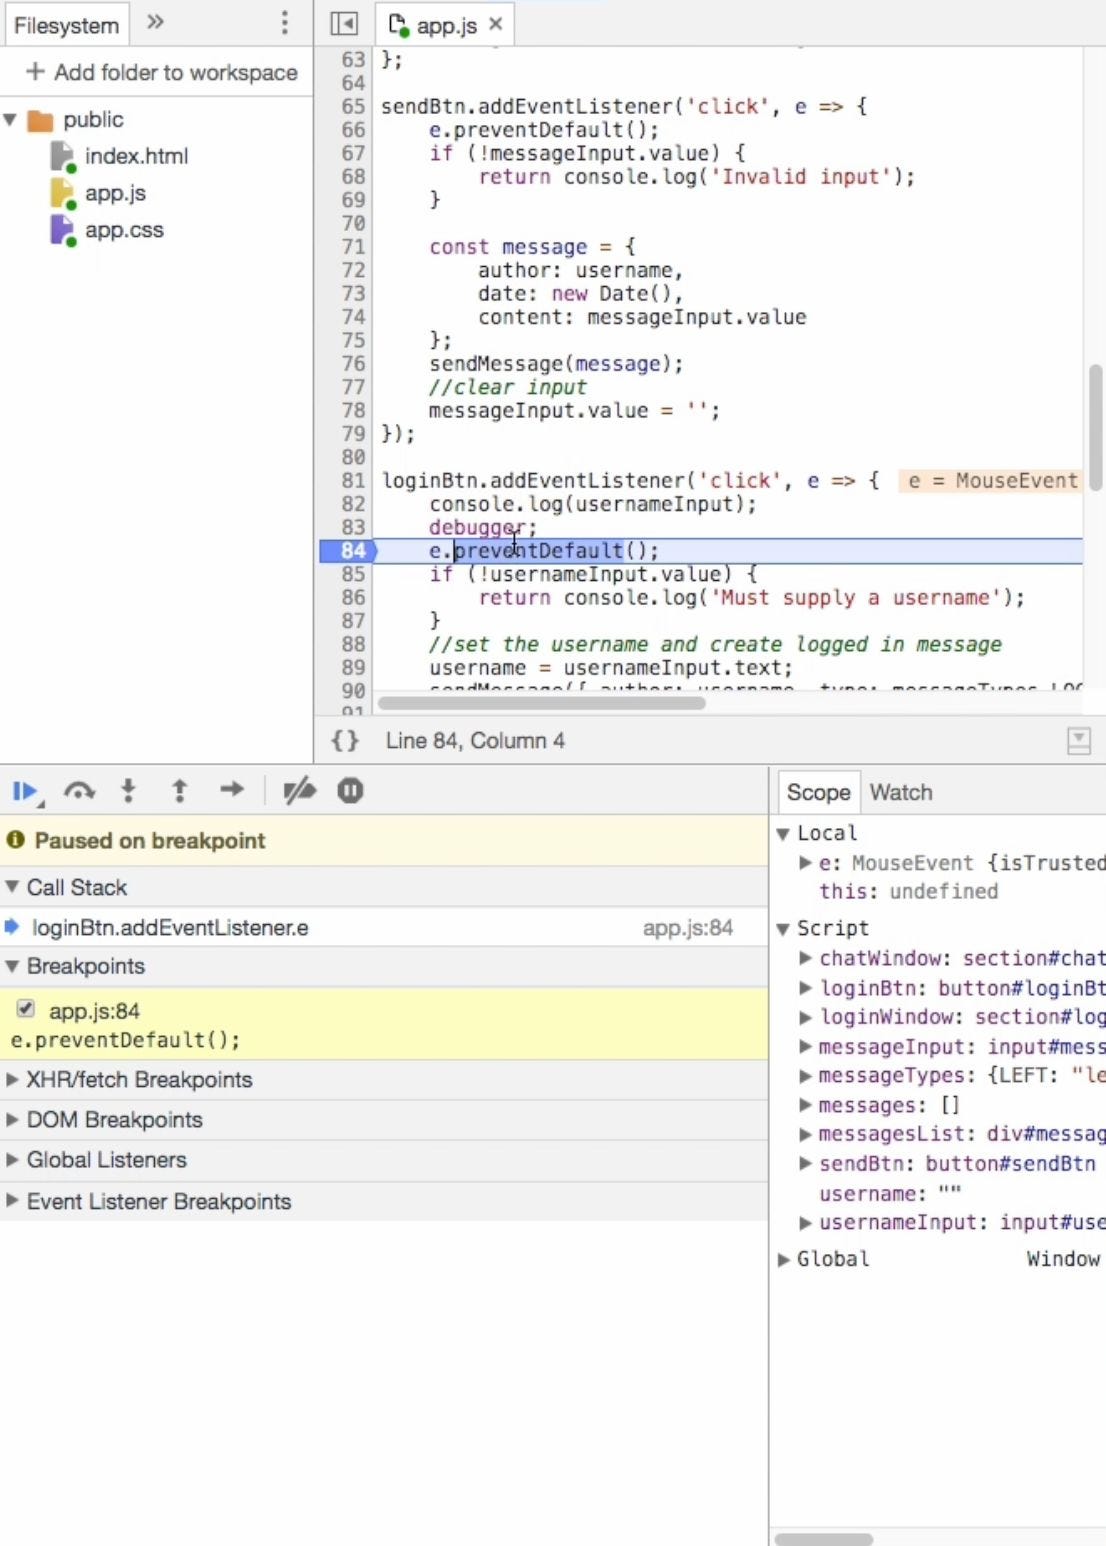Click line number 84 breakpoint marker
Screen dimensions: 1106x1546
click(348, 551)
